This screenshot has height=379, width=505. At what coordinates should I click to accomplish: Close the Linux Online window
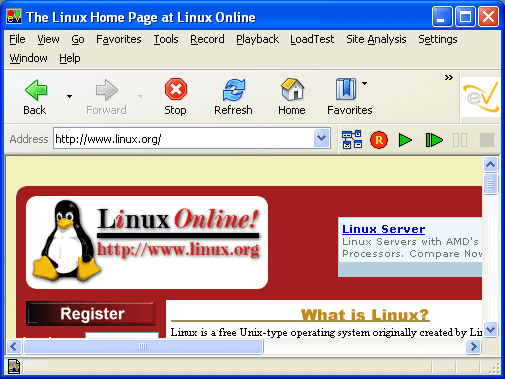488,17
